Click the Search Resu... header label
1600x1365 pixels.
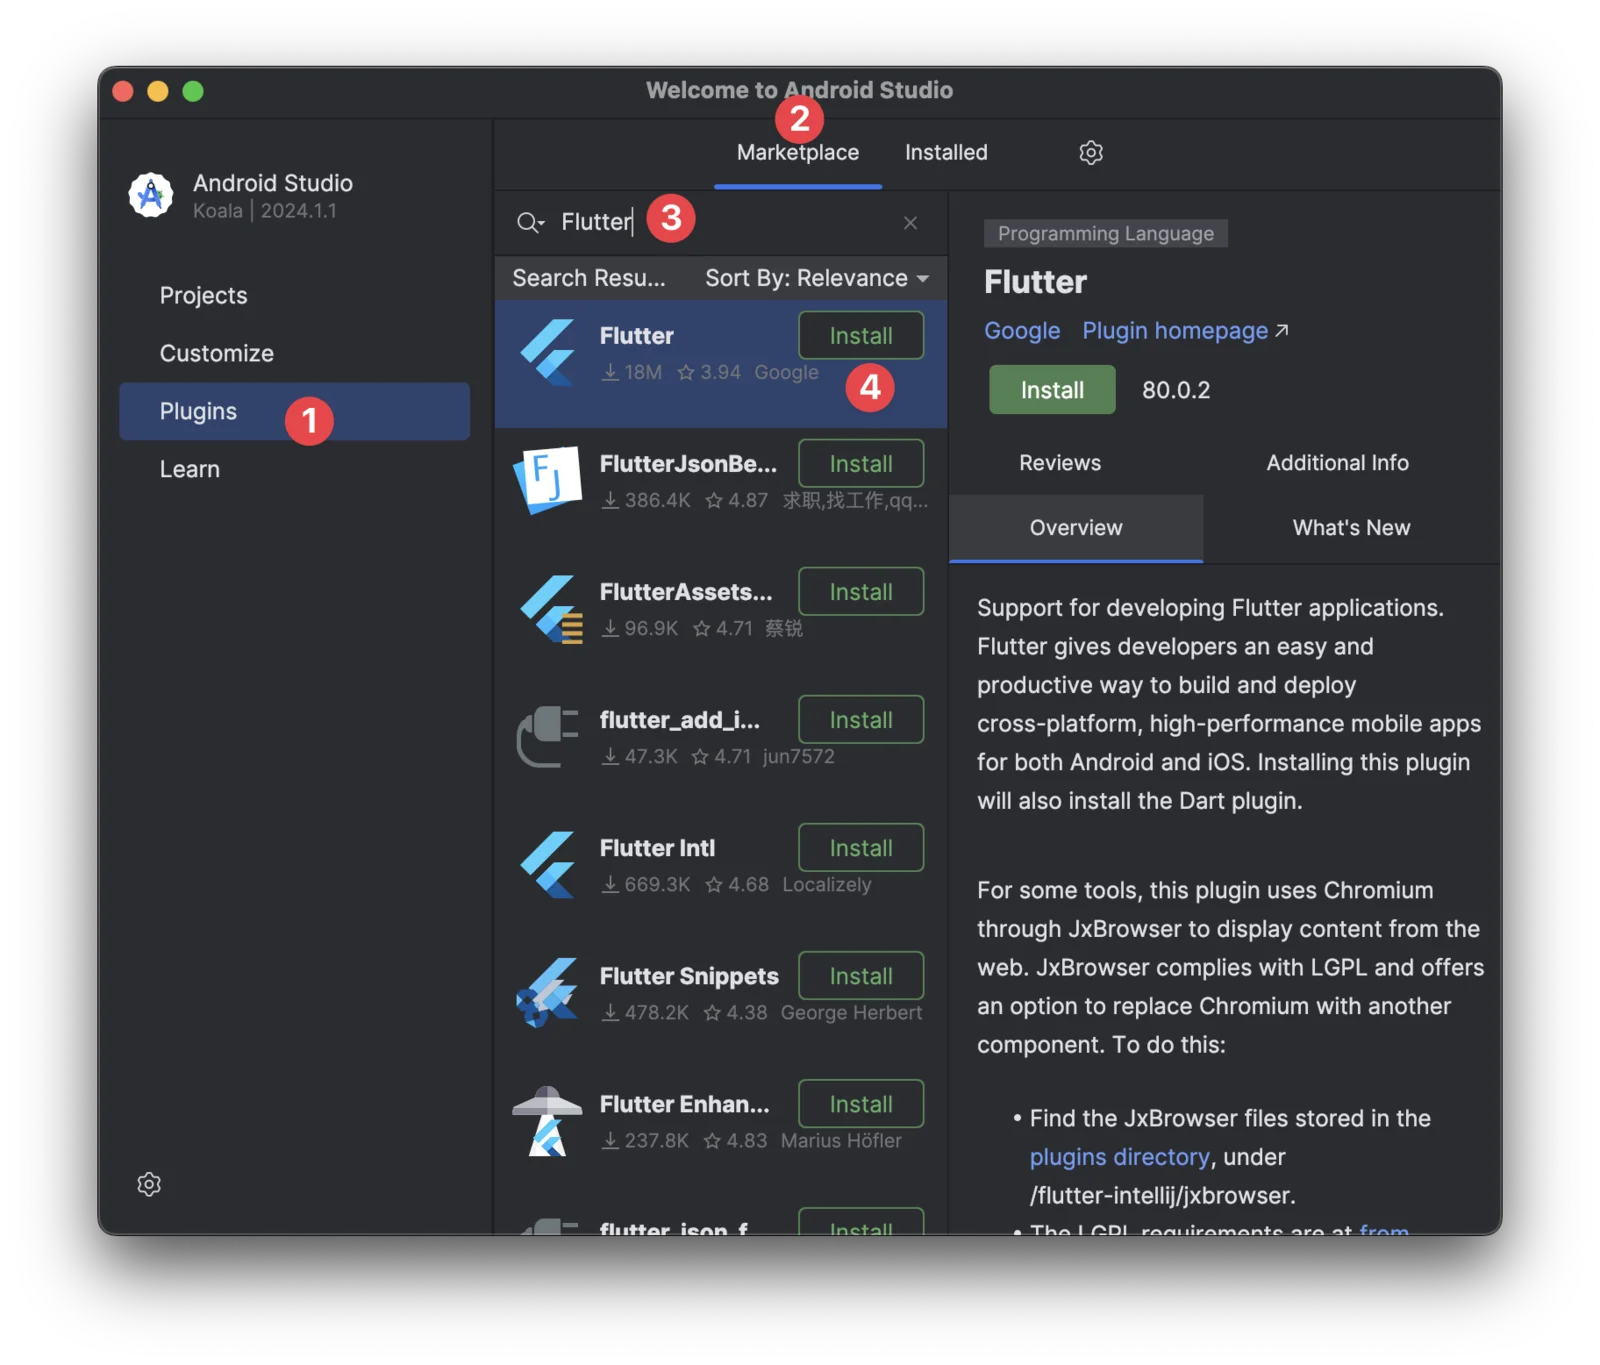[589, 278]
